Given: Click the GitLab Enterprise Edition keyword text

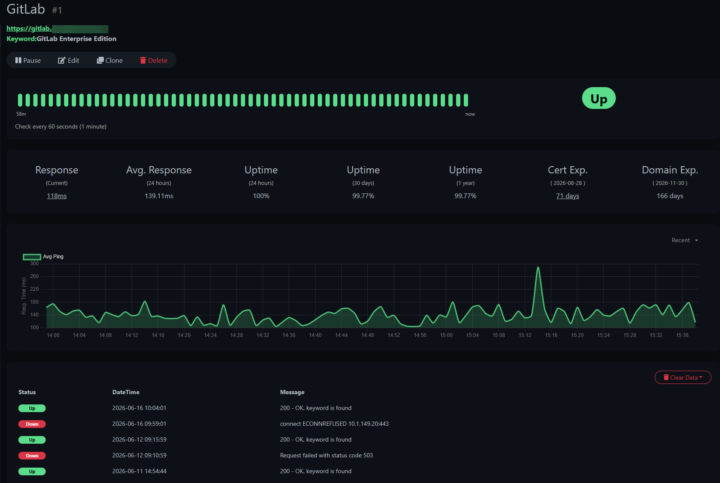Looking at the screenshot, I should (x=76, y=39).
